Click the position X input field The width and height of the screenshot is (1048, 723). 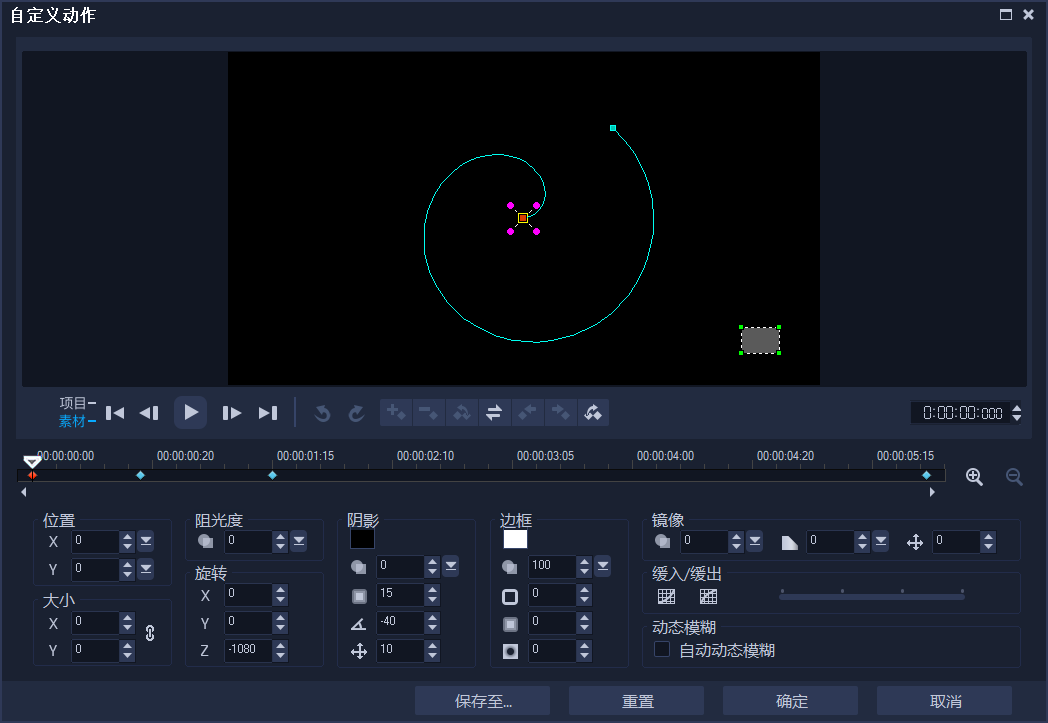point(95,541)
